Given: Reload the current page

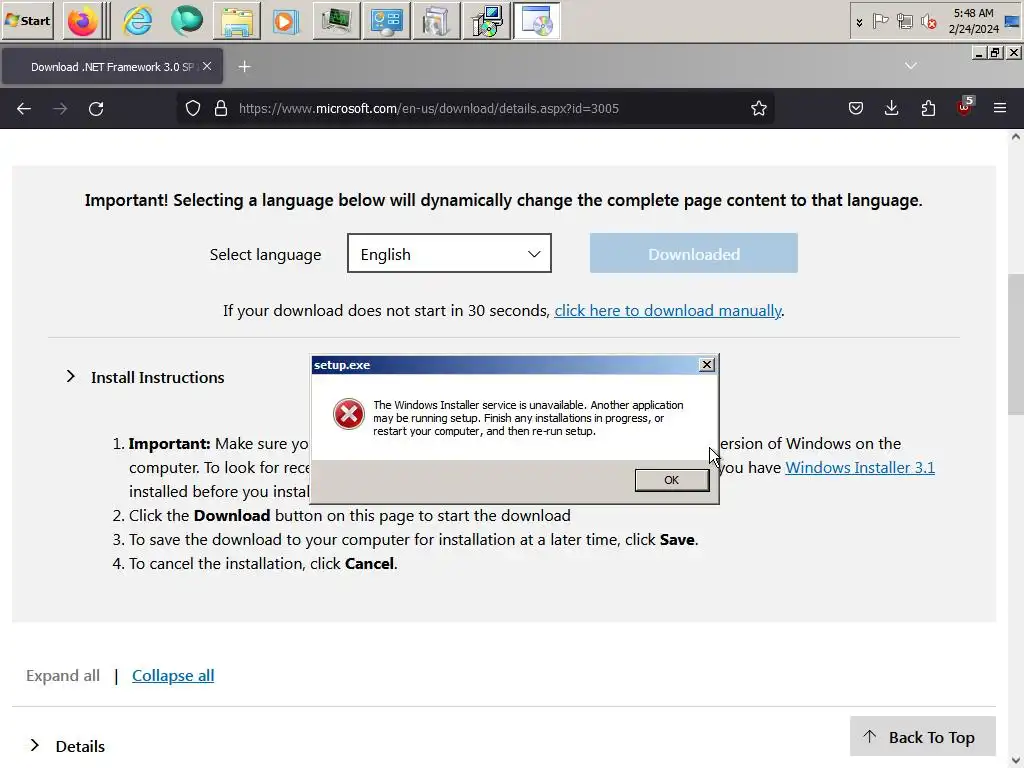Looking at the screenshot, I should coord(96,108).
